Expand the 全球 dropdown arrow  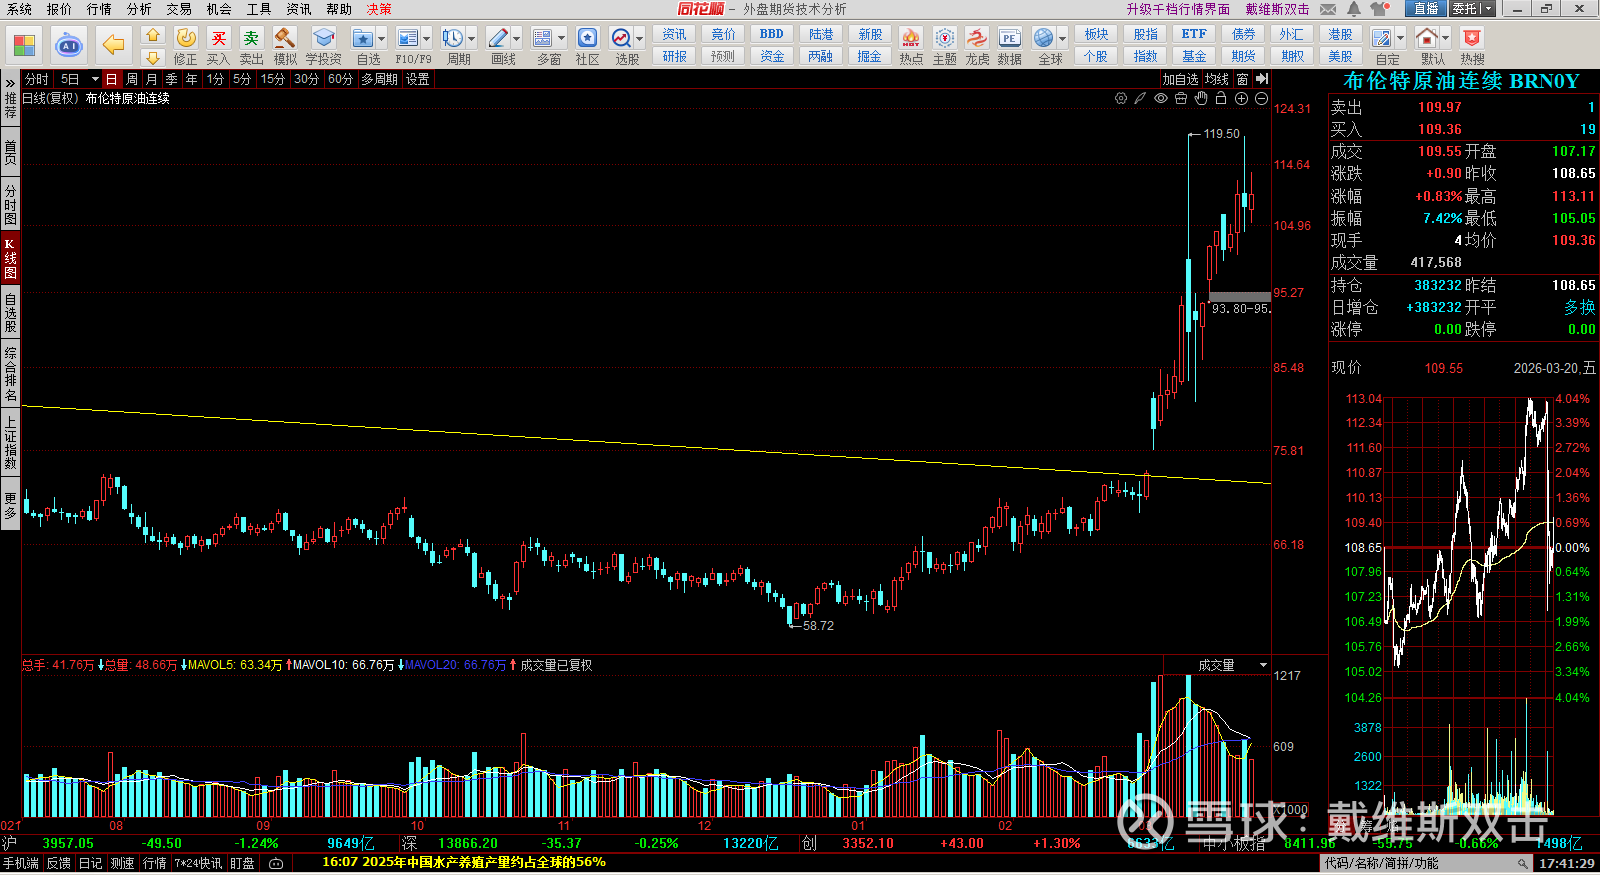coord(1063,39)
